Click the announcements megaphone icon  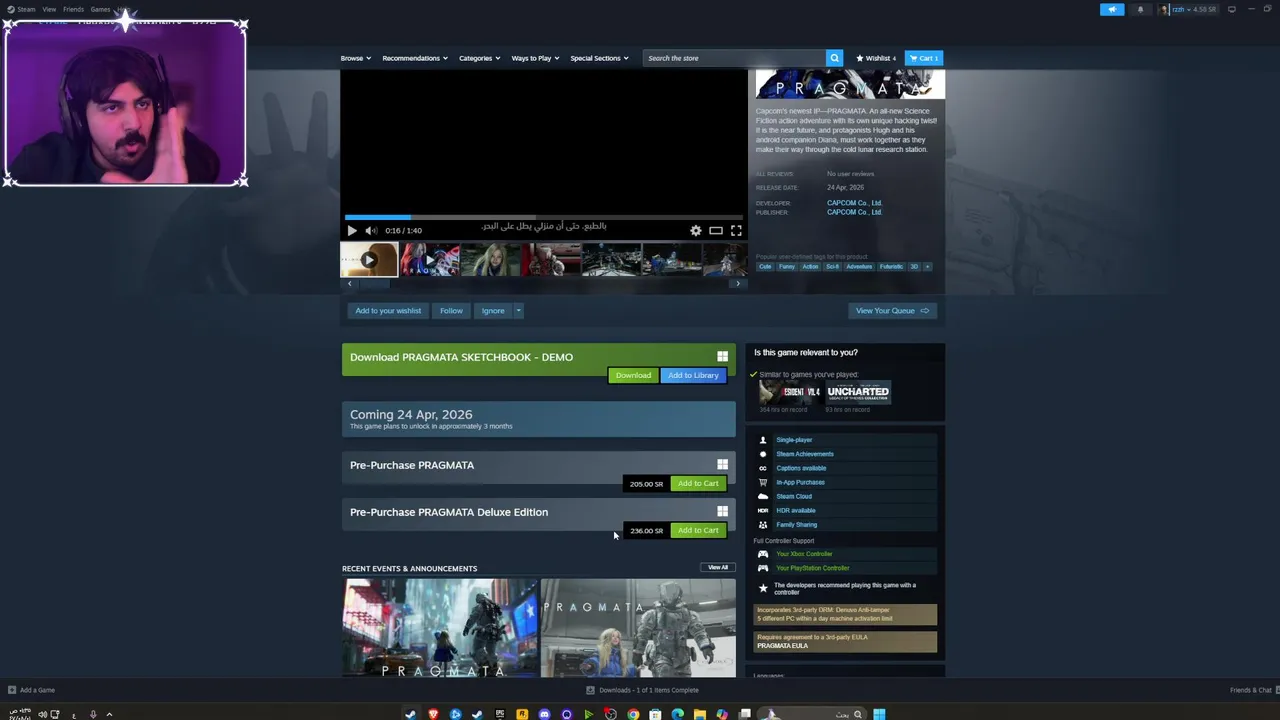(1112, 9)
